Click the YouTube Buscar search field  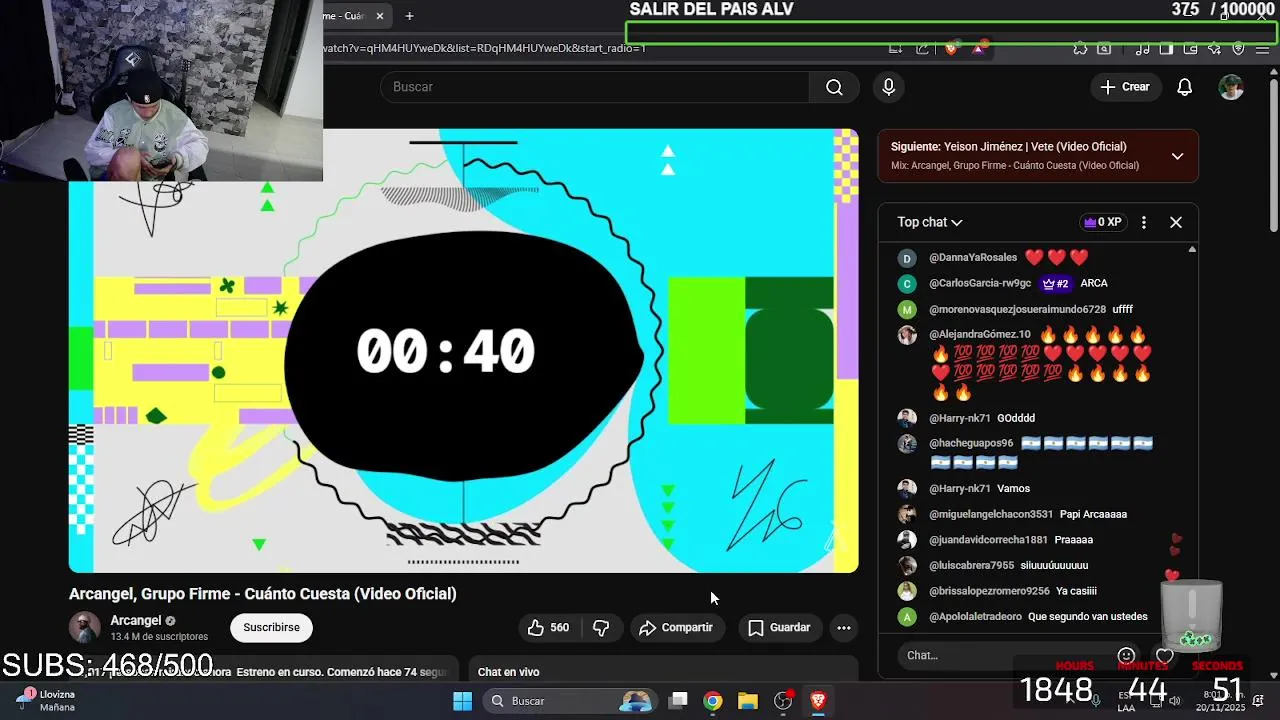(595, 87)
